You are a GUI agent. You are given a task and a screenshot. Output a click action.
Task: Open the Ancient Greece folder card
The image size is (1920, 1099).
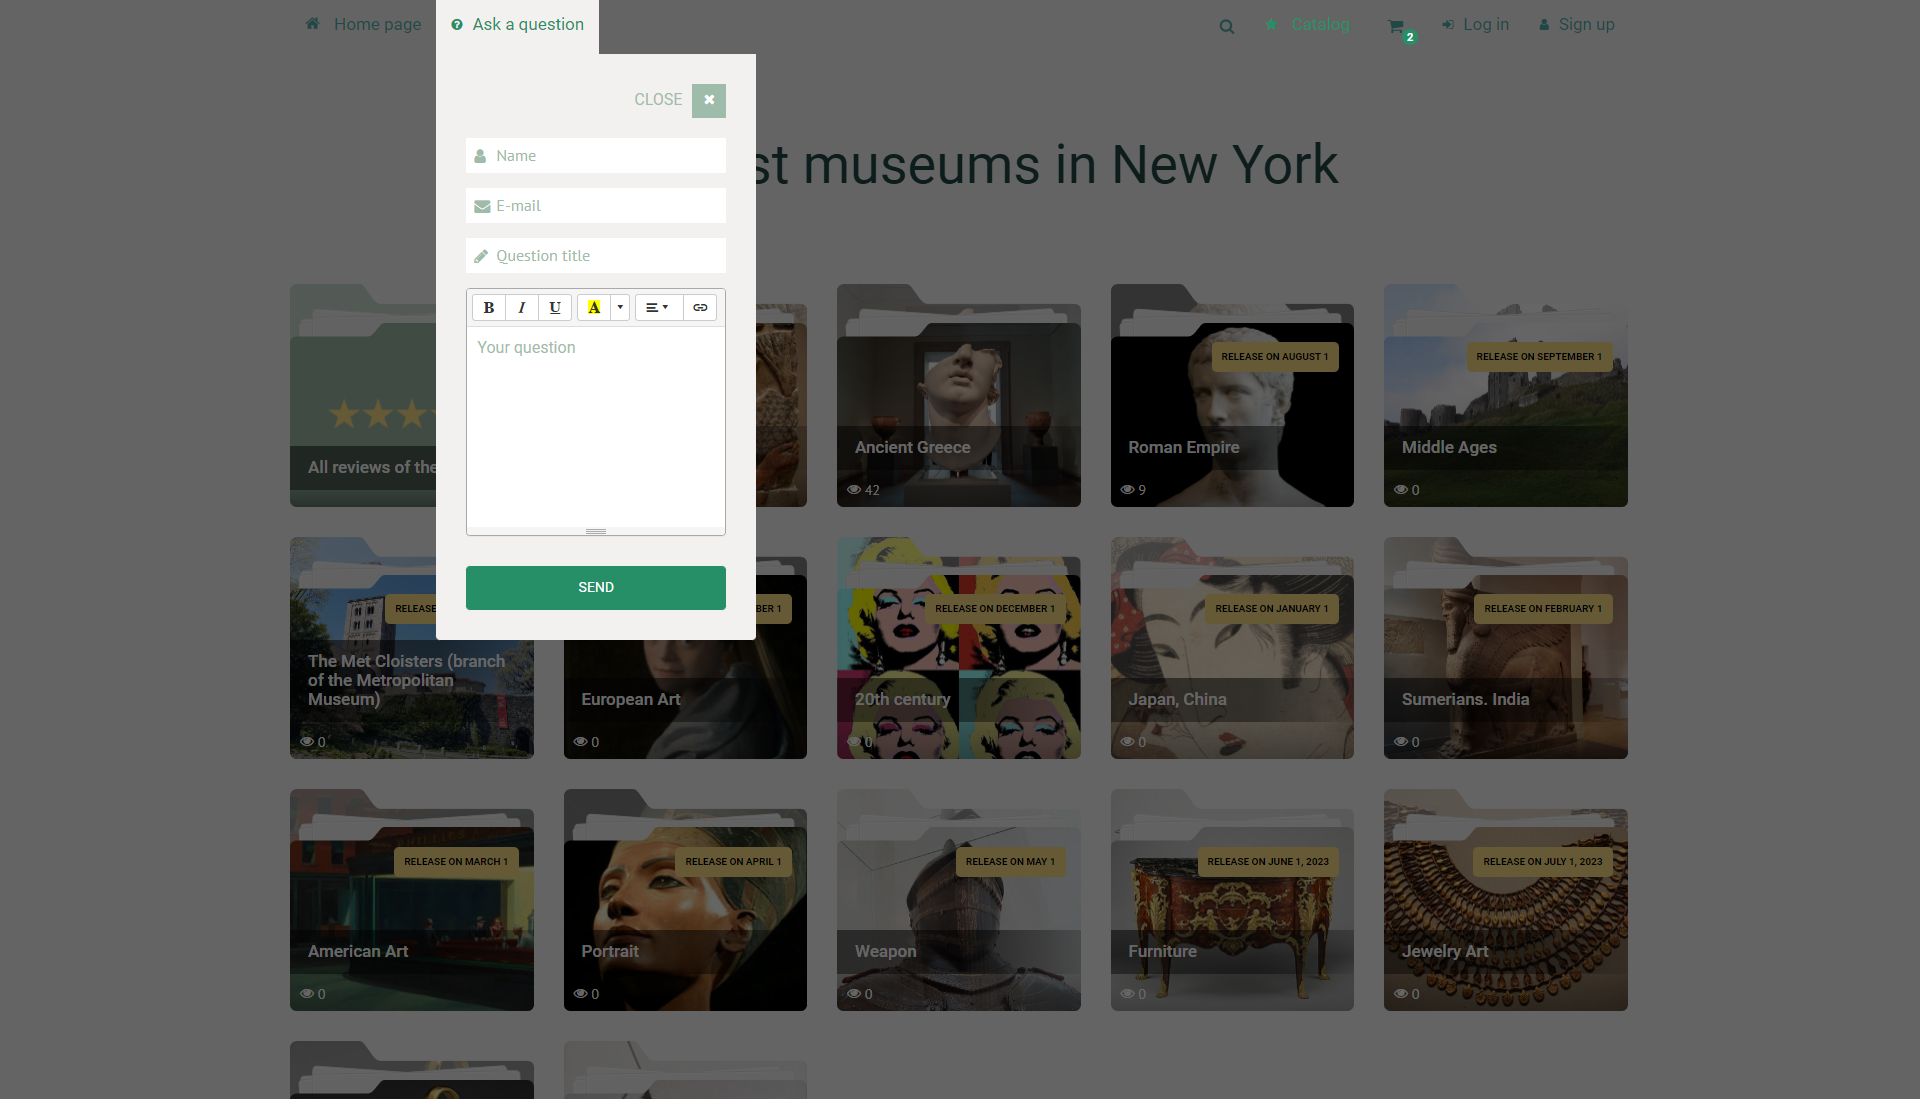958,396
